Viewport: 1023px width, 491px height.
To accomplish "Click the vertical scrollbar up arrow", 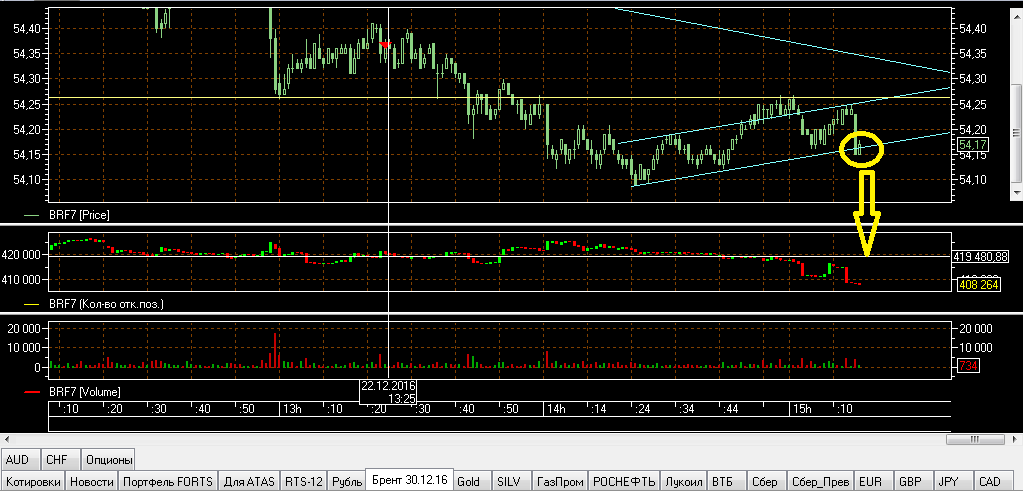I will [1016, 12].
